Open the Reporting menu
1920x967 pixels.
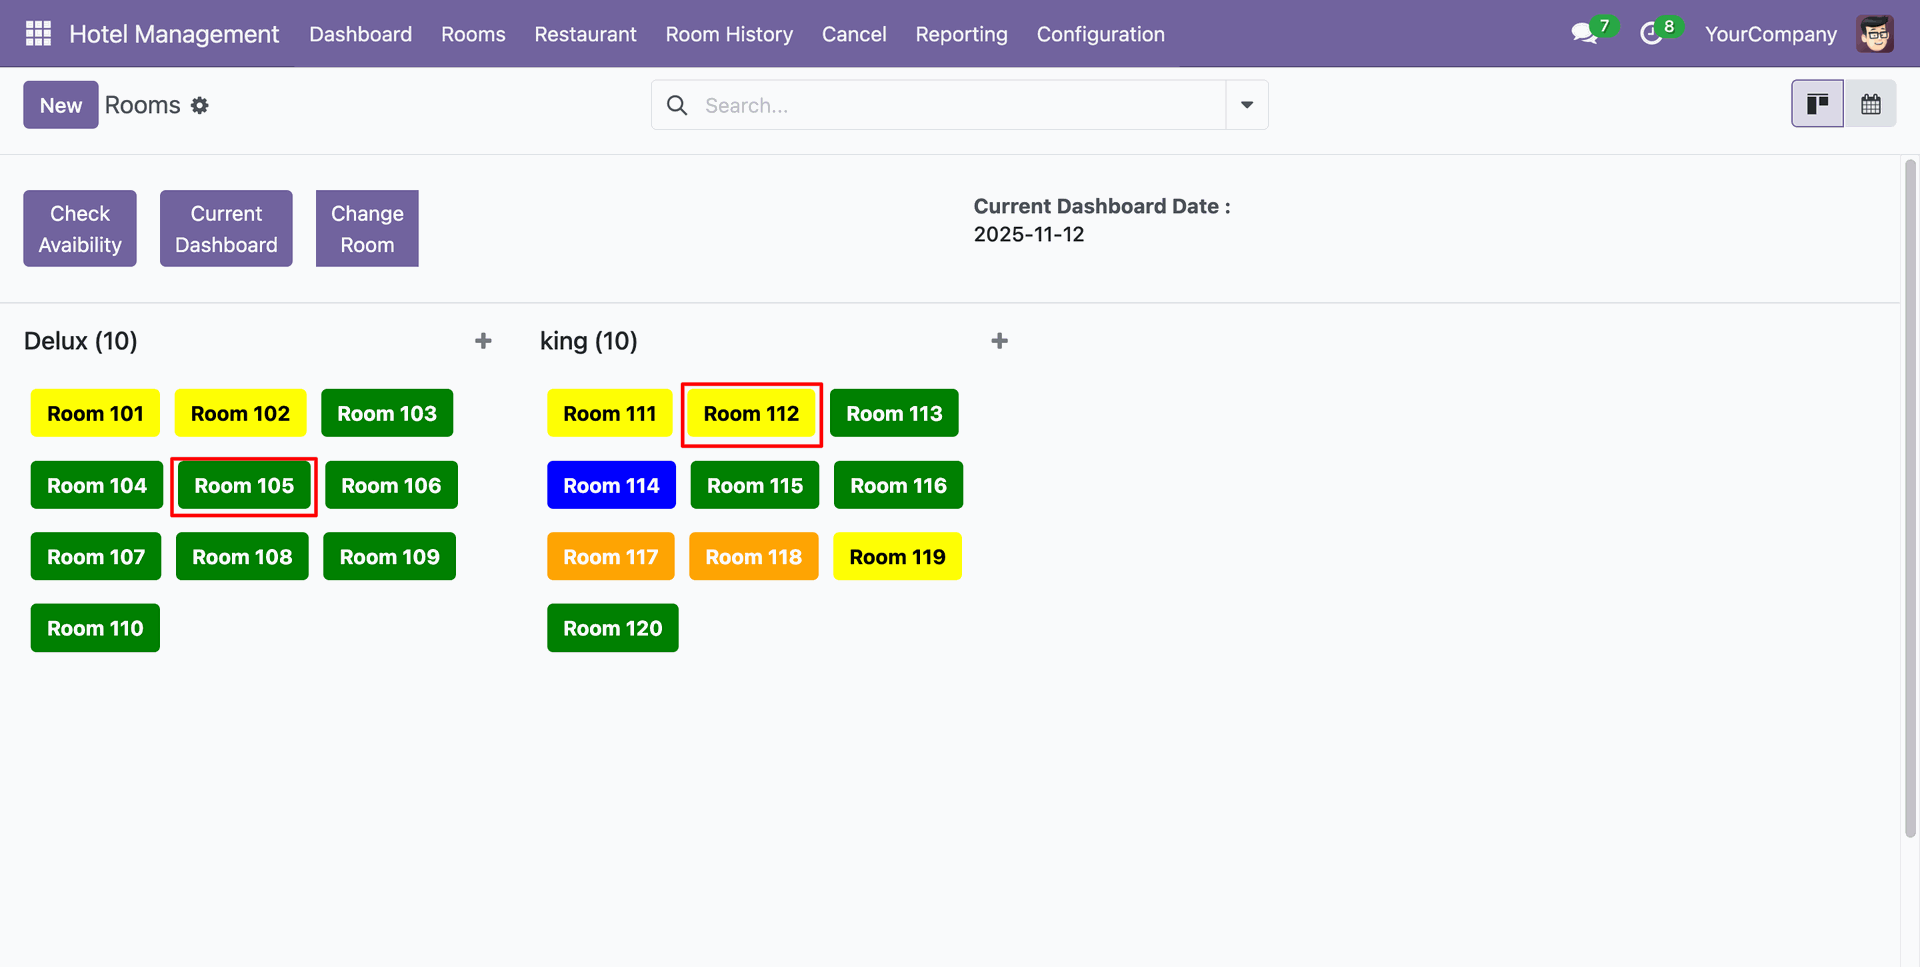point(961,34)
